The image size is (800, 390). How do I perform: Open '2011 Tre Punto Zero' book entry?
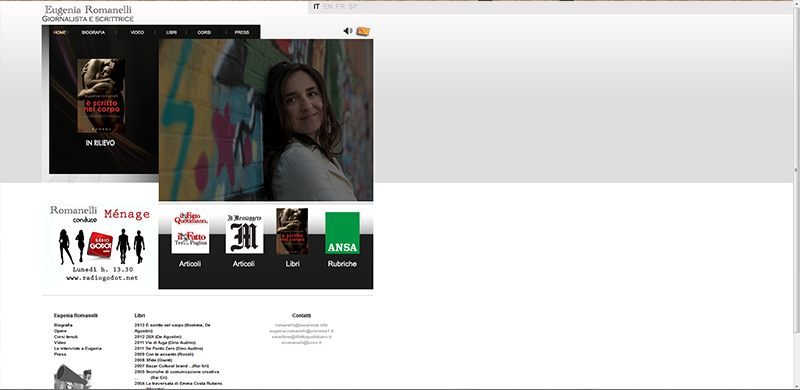click(x=169, y=348)
